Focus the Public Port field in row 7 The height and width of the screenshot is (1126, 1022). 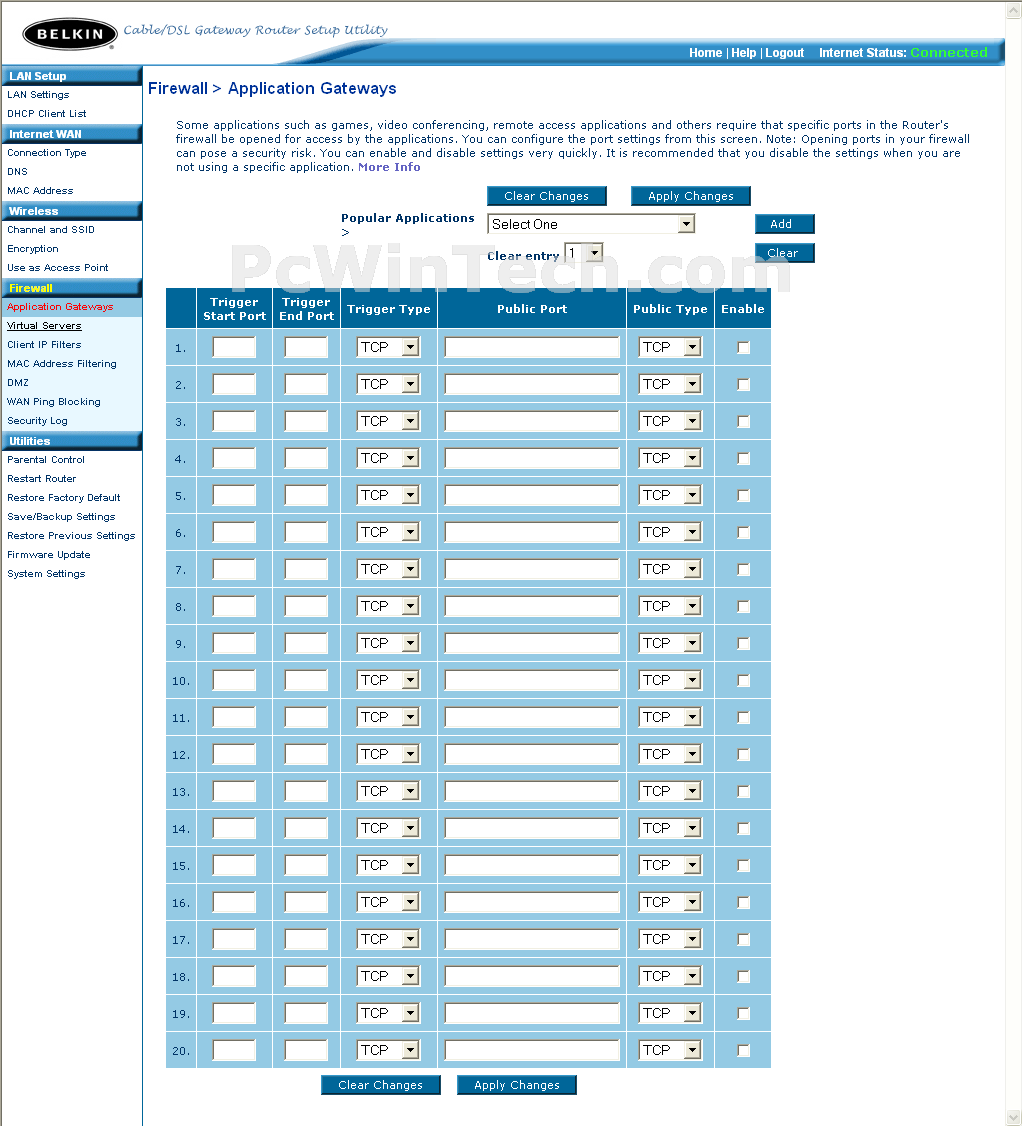(x=532, y=569)
